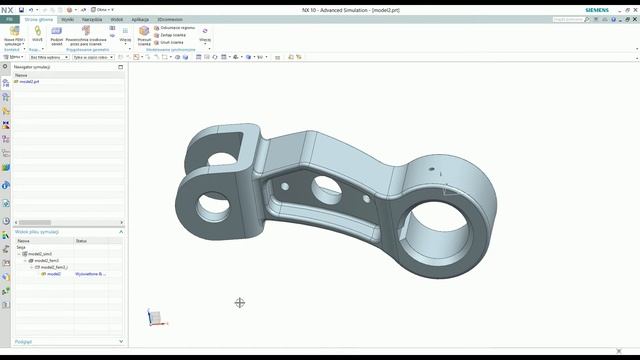Select the History clock sidebar icon
The image size is (640, 360).
pyautogui.click(x=6, y=221)
